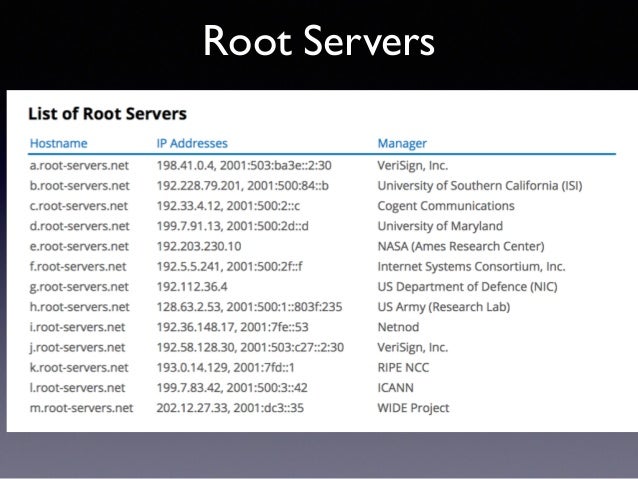
Task: Select manager NASA (Ames Research Center)
Action: tap(461, 246)
